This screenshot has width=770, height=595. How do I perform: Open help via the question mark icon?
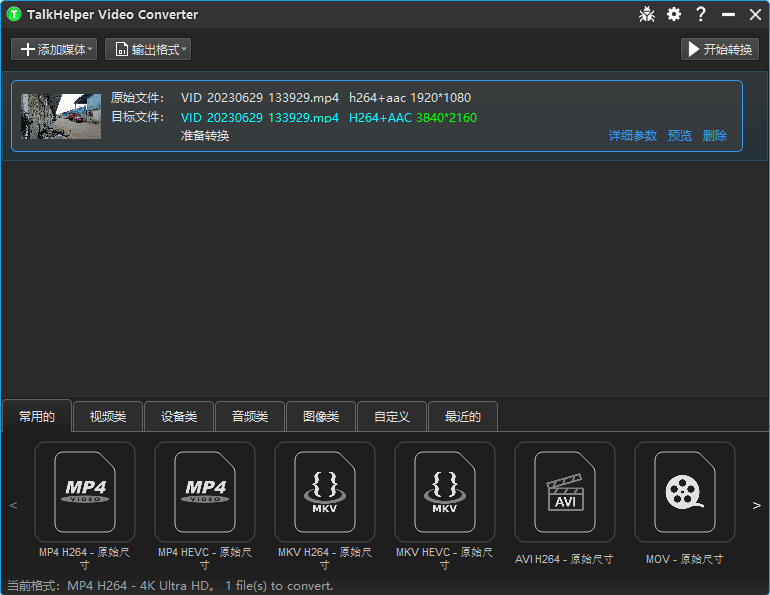701,15
